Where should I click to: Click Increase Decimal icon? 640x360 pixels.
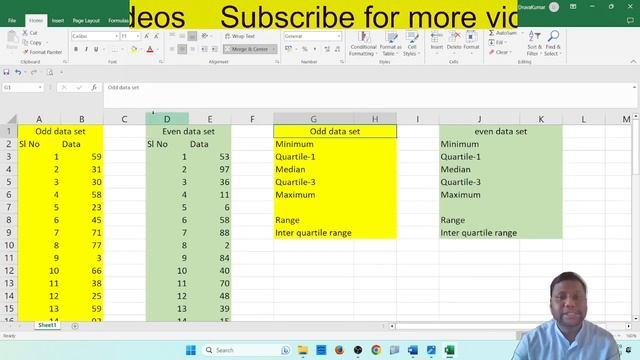pyautogui.click(x=327, y=49)
